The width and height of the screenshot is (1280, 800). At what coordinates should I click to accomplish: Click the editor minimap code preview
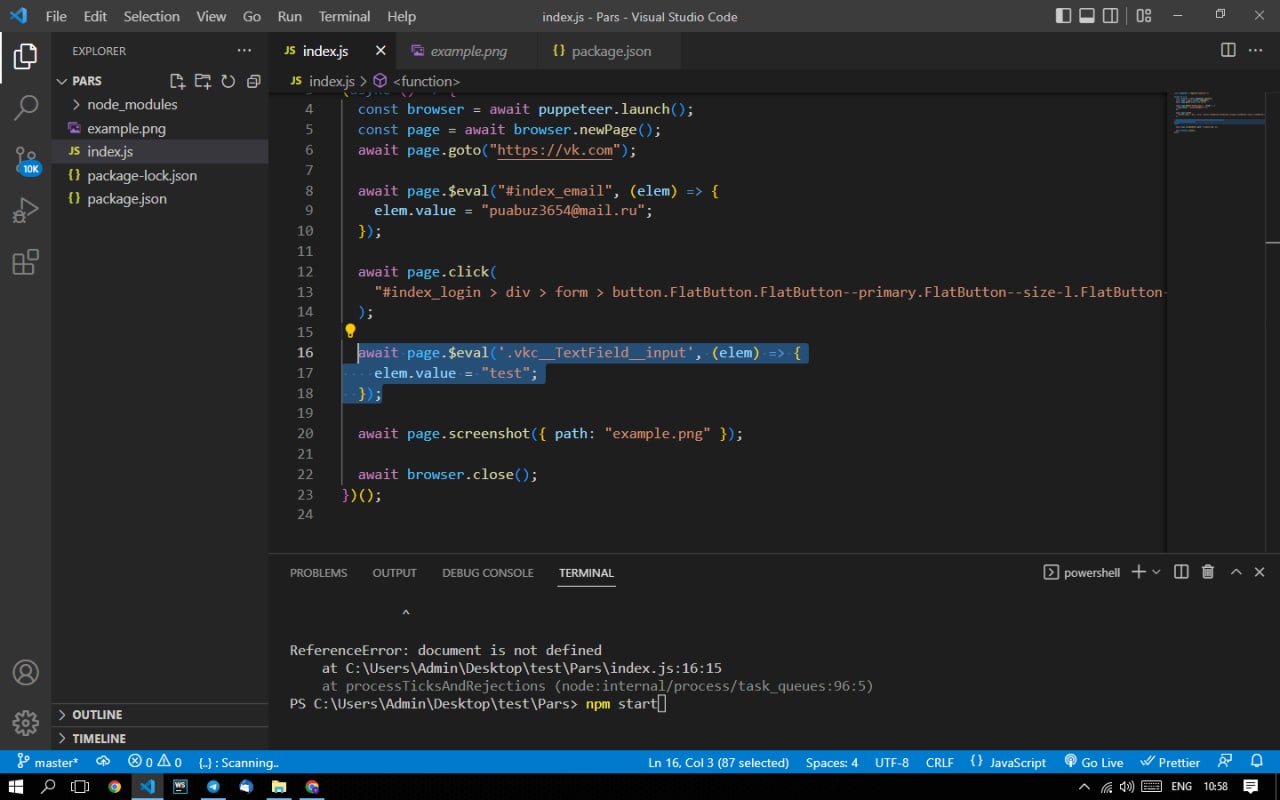tap(1216, 114)
